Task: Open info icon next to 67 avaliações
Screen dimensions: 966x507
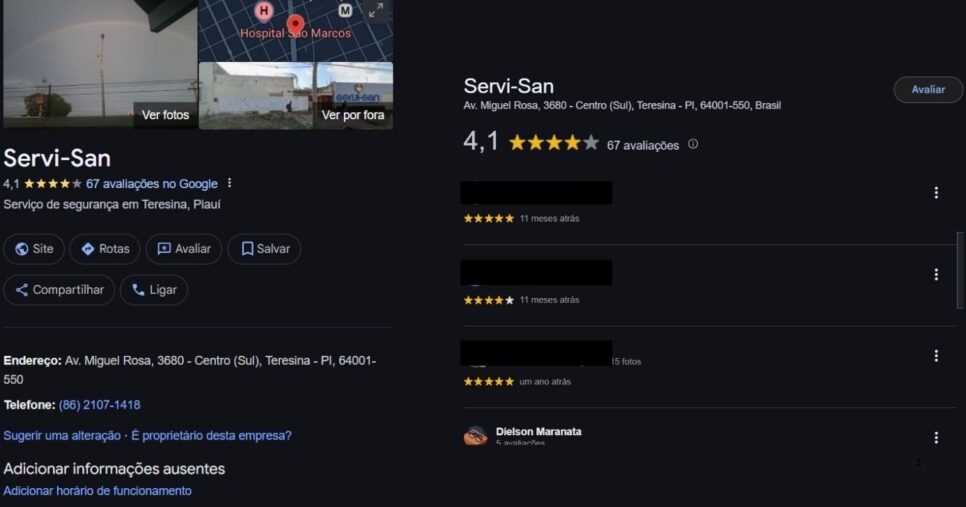Action: (693, 144)
